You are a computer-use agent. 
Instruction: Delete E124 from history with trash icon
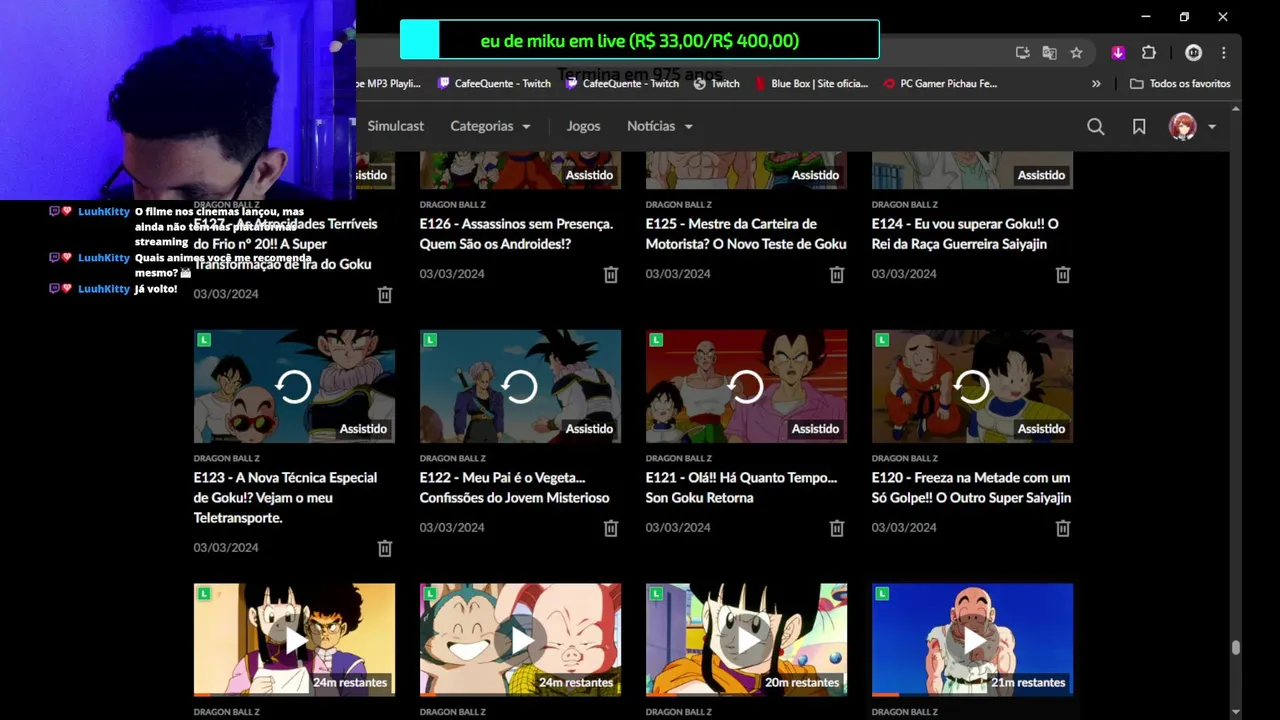pyautogui.click(x=1063, y=274)
